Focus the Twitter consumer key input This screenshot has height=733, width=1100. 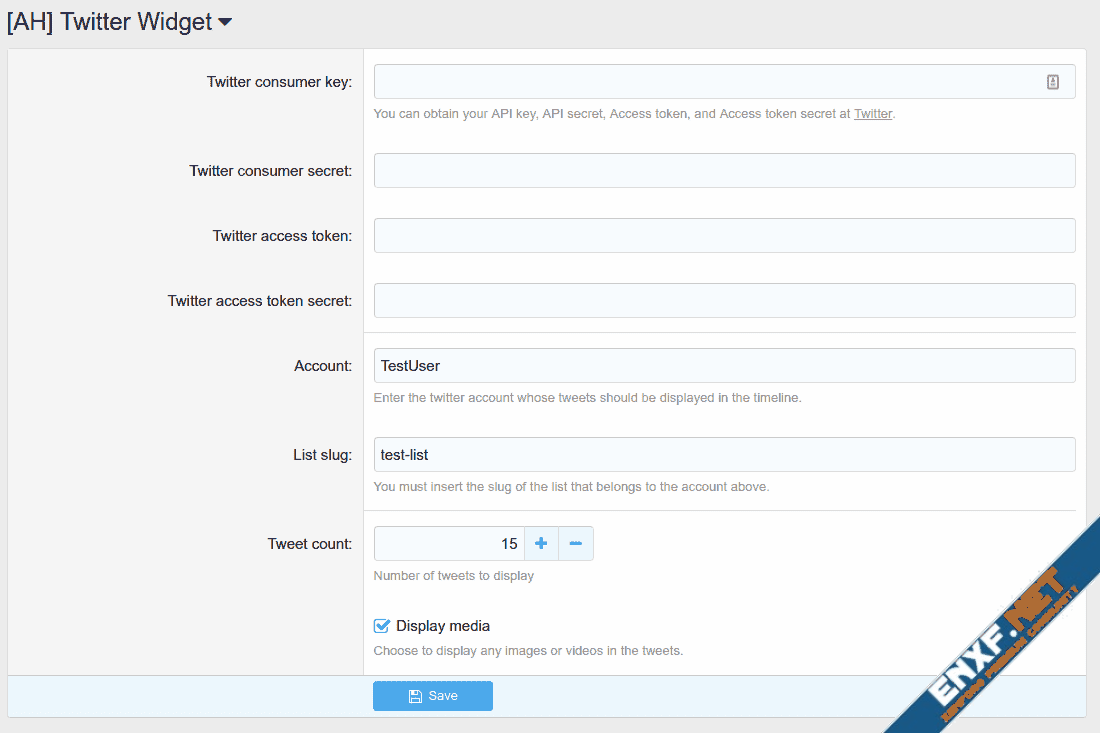pos(700,82)
